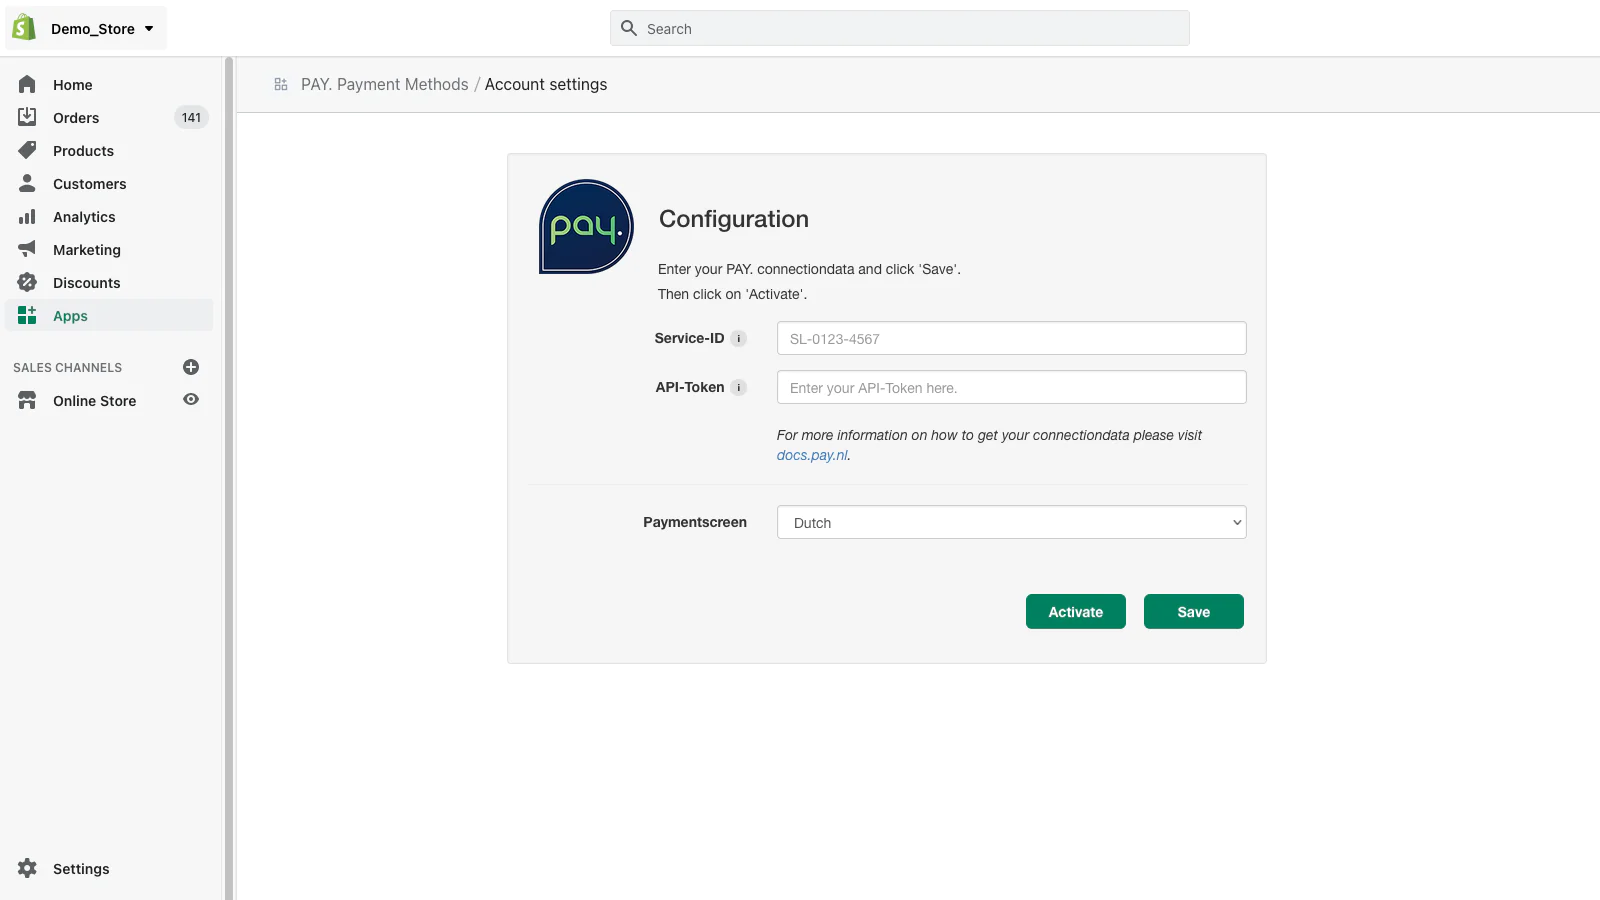Click the Search input field
Screen dimensions: 1600x900
[x=900, y=29]
